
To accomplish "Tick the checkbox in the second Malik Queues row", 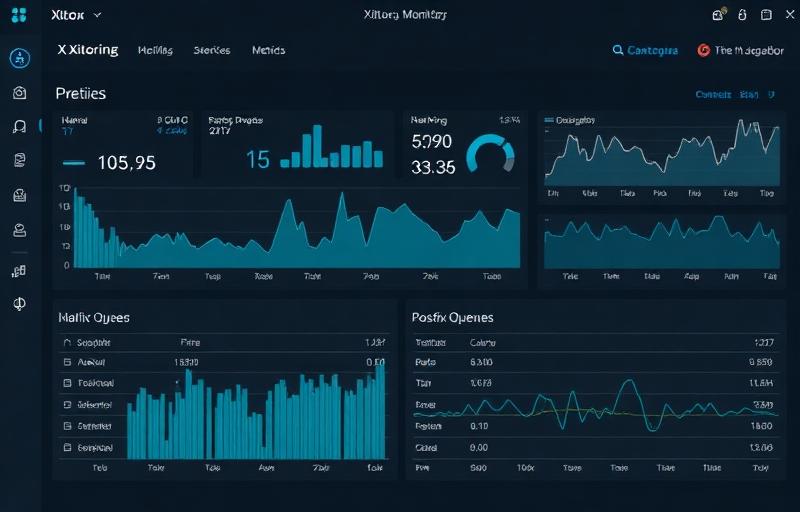I will point(68,362).
